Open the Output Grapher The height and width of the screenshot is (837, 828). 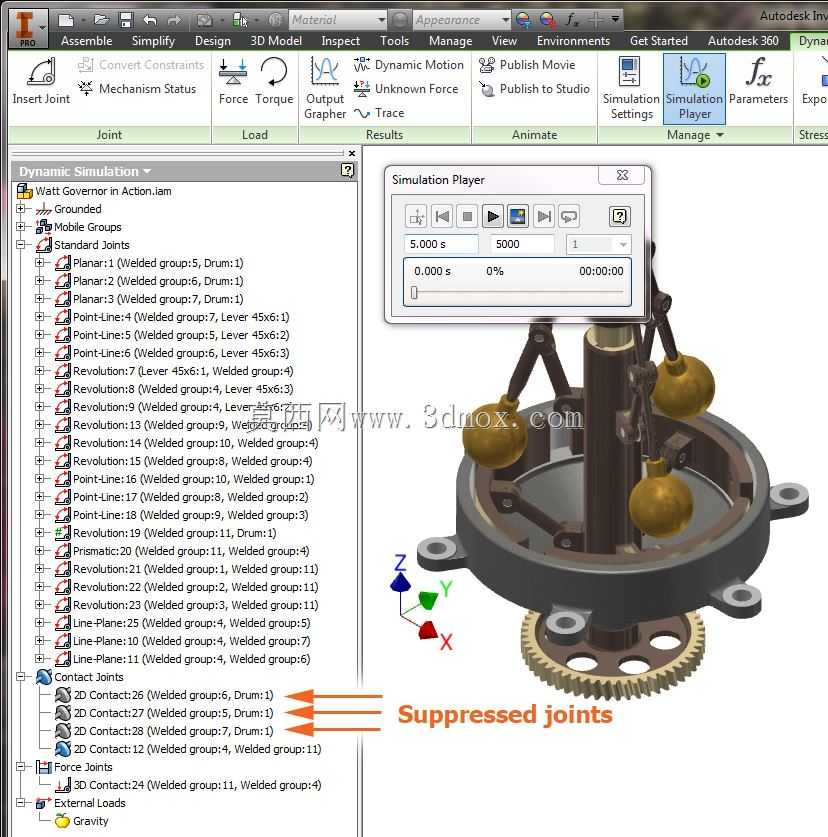[325, 89]
